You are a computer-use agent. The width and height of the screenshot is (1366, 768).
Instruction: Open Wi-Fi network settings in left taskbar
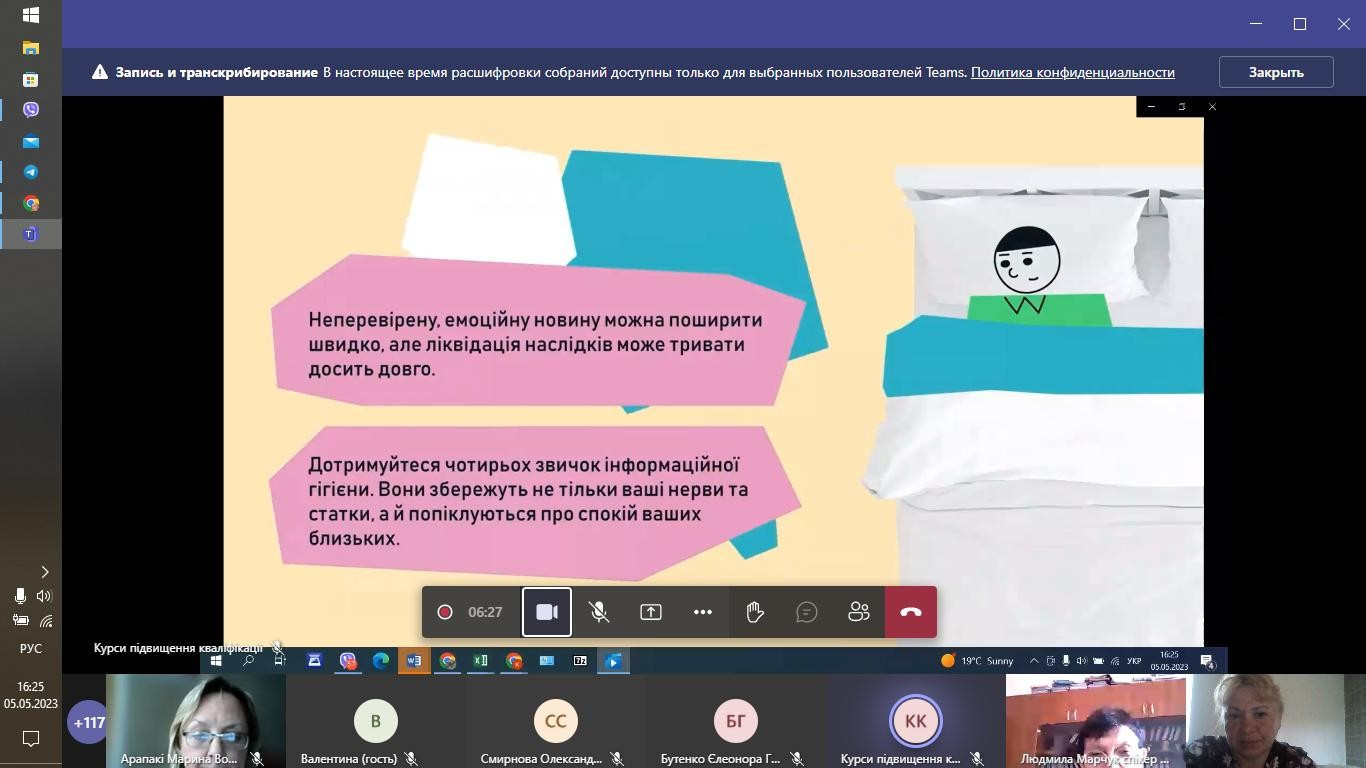click(45, 620)
